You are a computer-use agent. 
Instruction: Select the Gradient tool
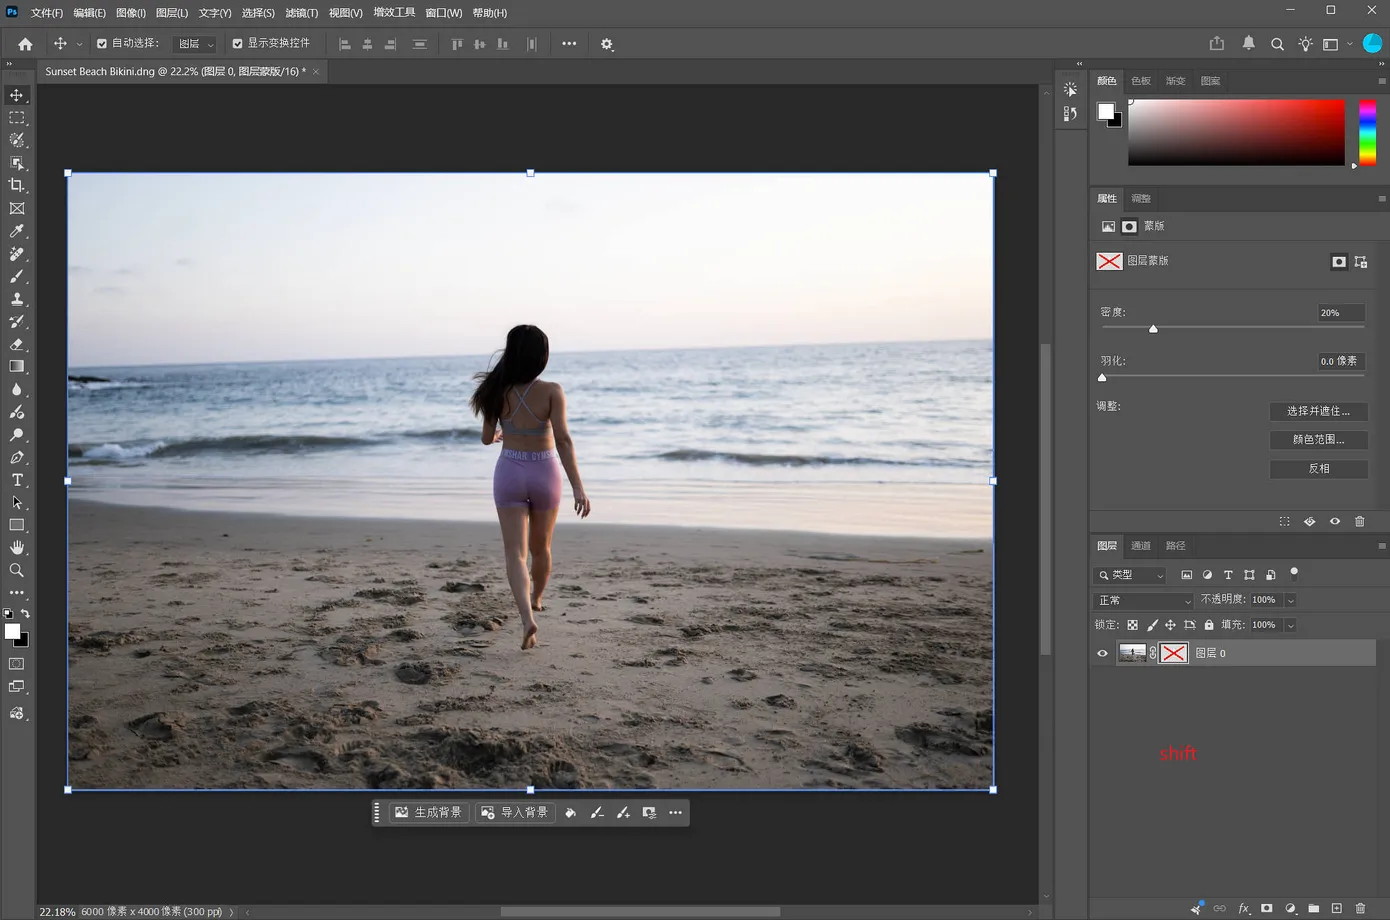17,367
